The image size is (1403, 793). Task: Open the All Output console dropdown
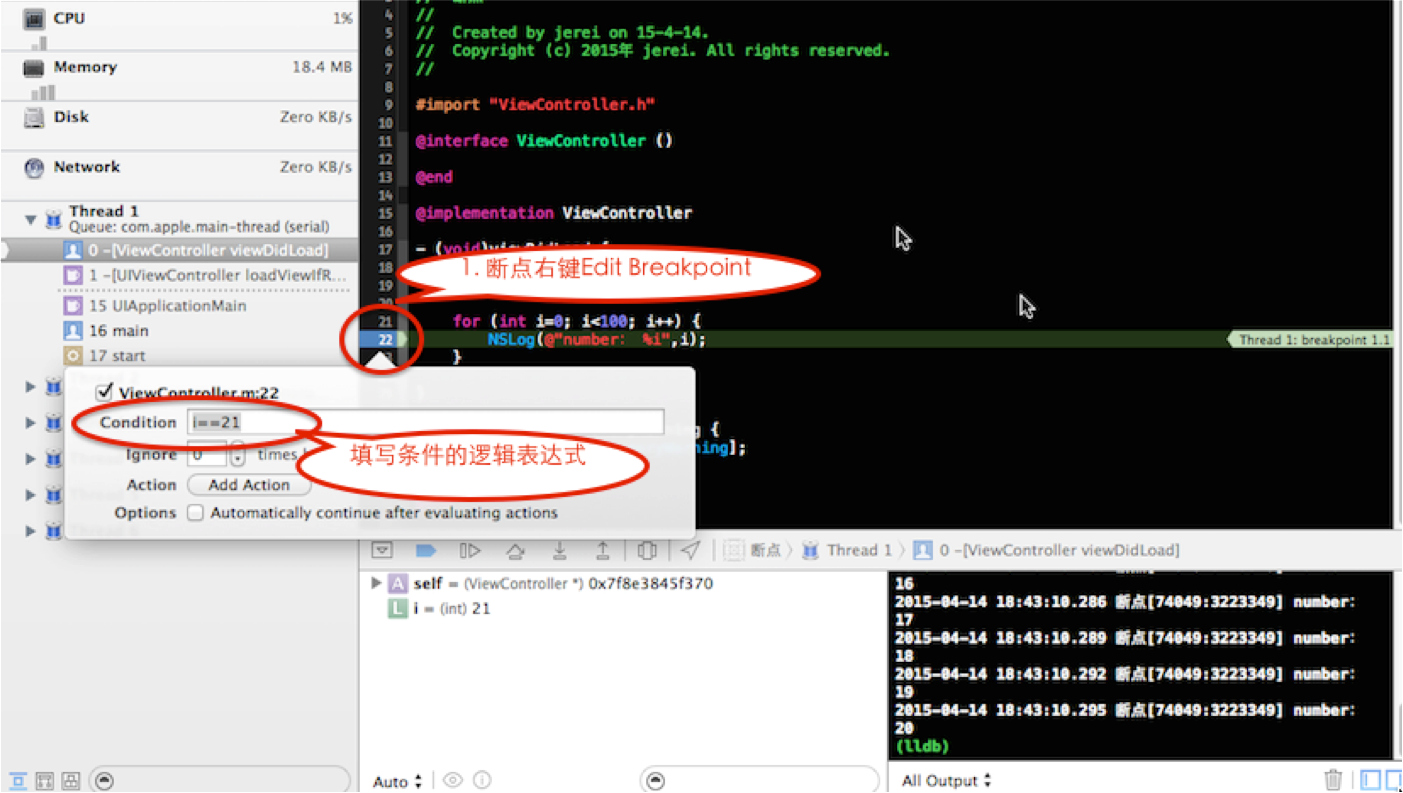946,781
